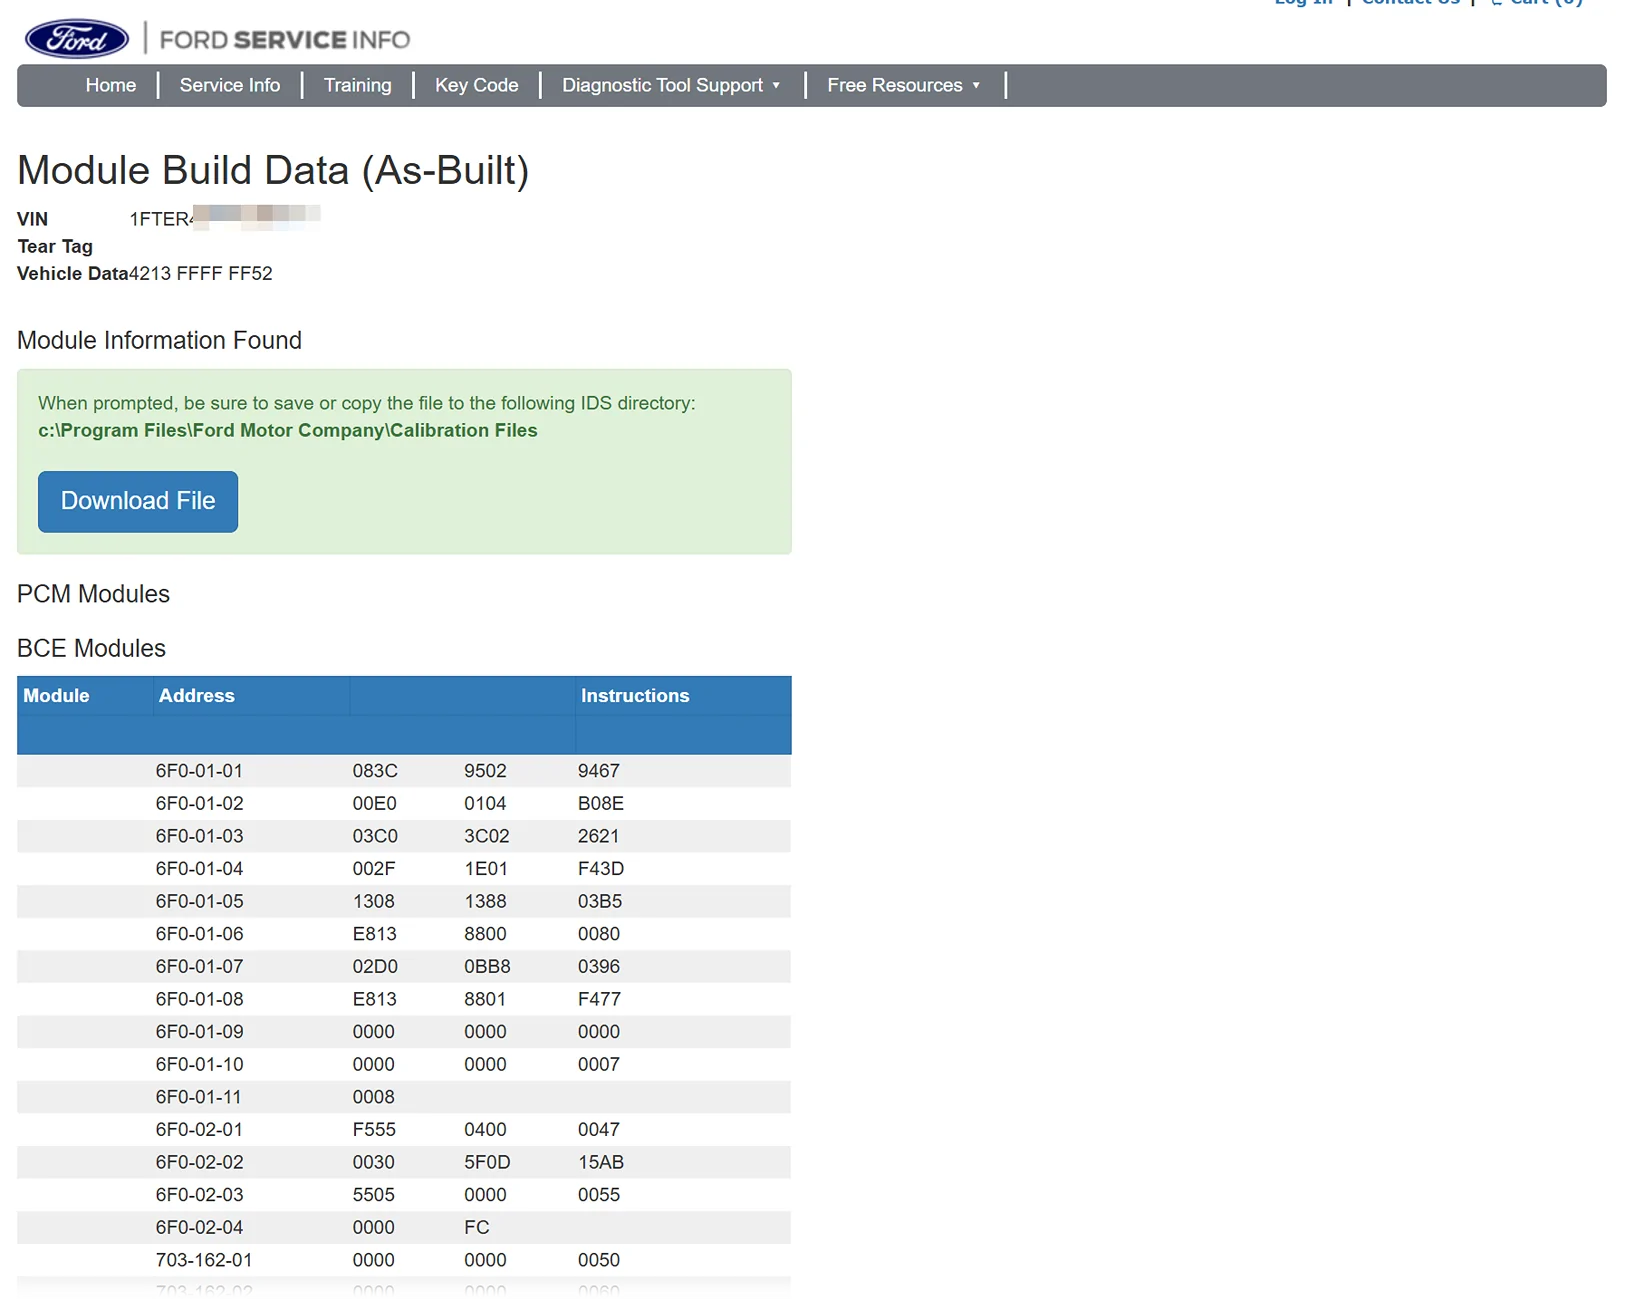Open the Home menu item
1635x1300 pixels.
click(x=111, y=85)
